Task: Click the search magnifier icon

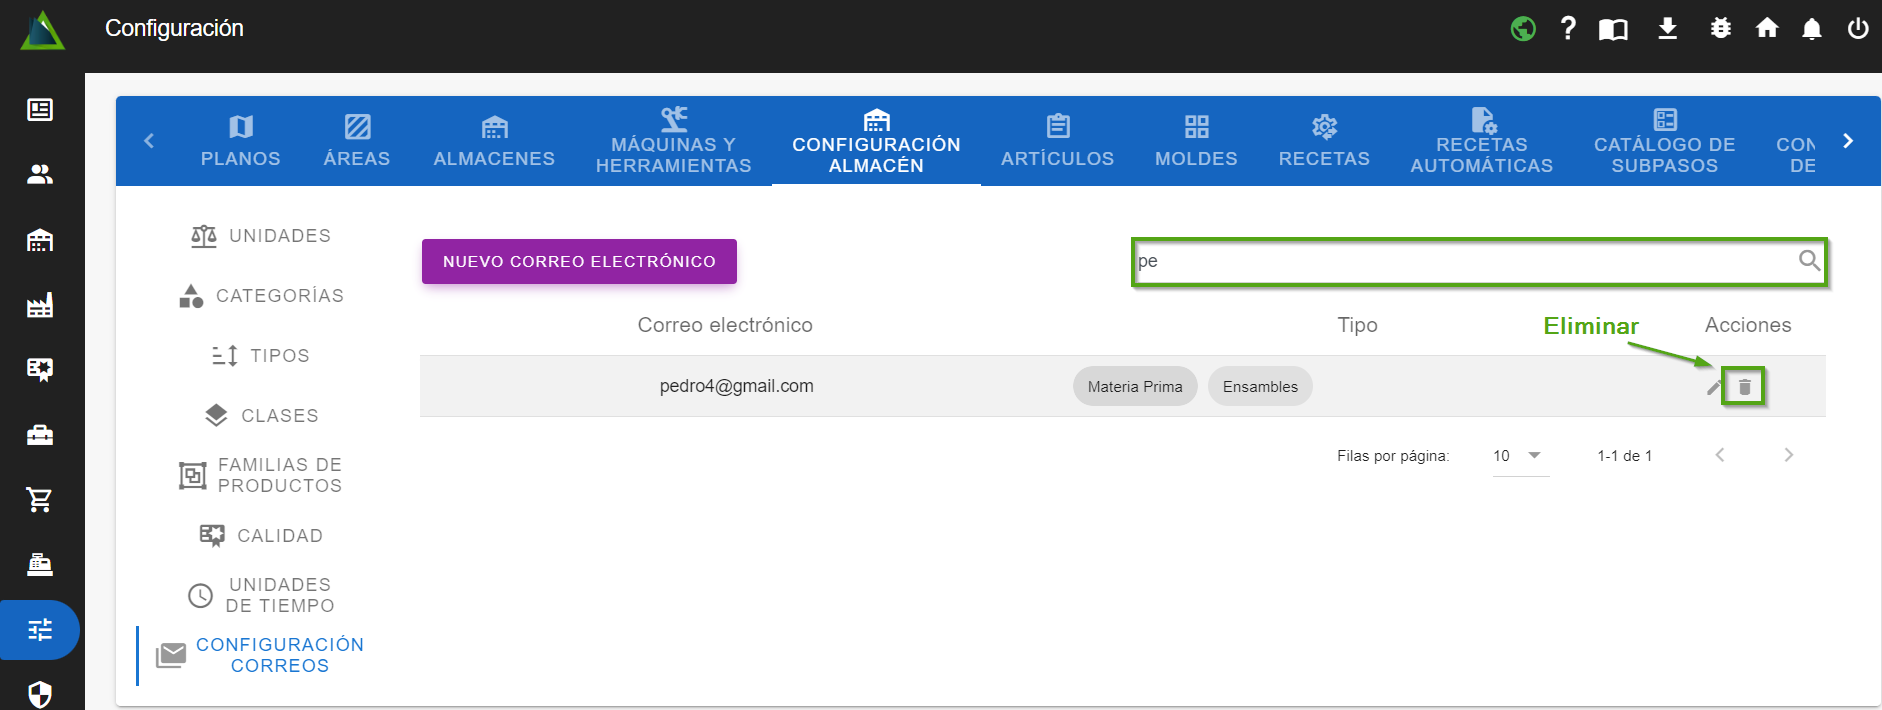Action: [1808, 261]
